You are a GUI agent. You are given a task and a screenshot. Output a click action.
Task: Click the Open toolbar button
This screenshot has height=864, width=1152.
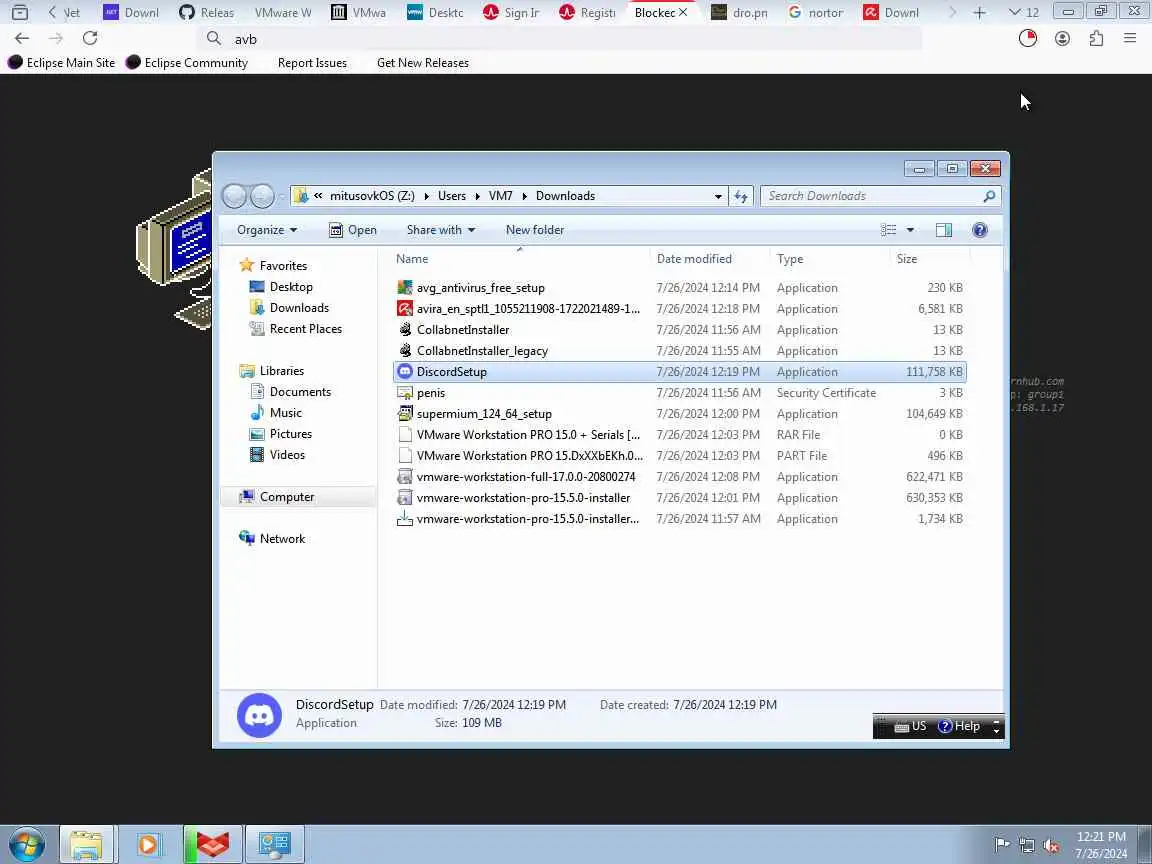(353, 230)
